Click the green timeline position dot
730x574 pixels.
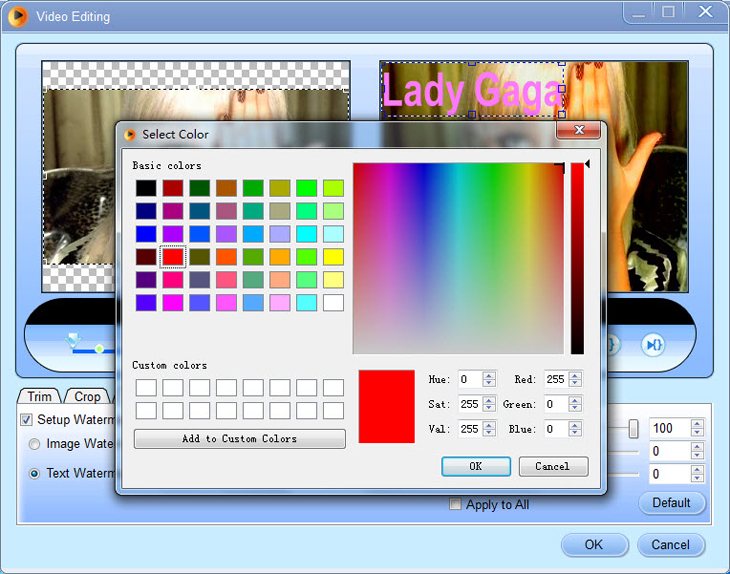[99, 349]
